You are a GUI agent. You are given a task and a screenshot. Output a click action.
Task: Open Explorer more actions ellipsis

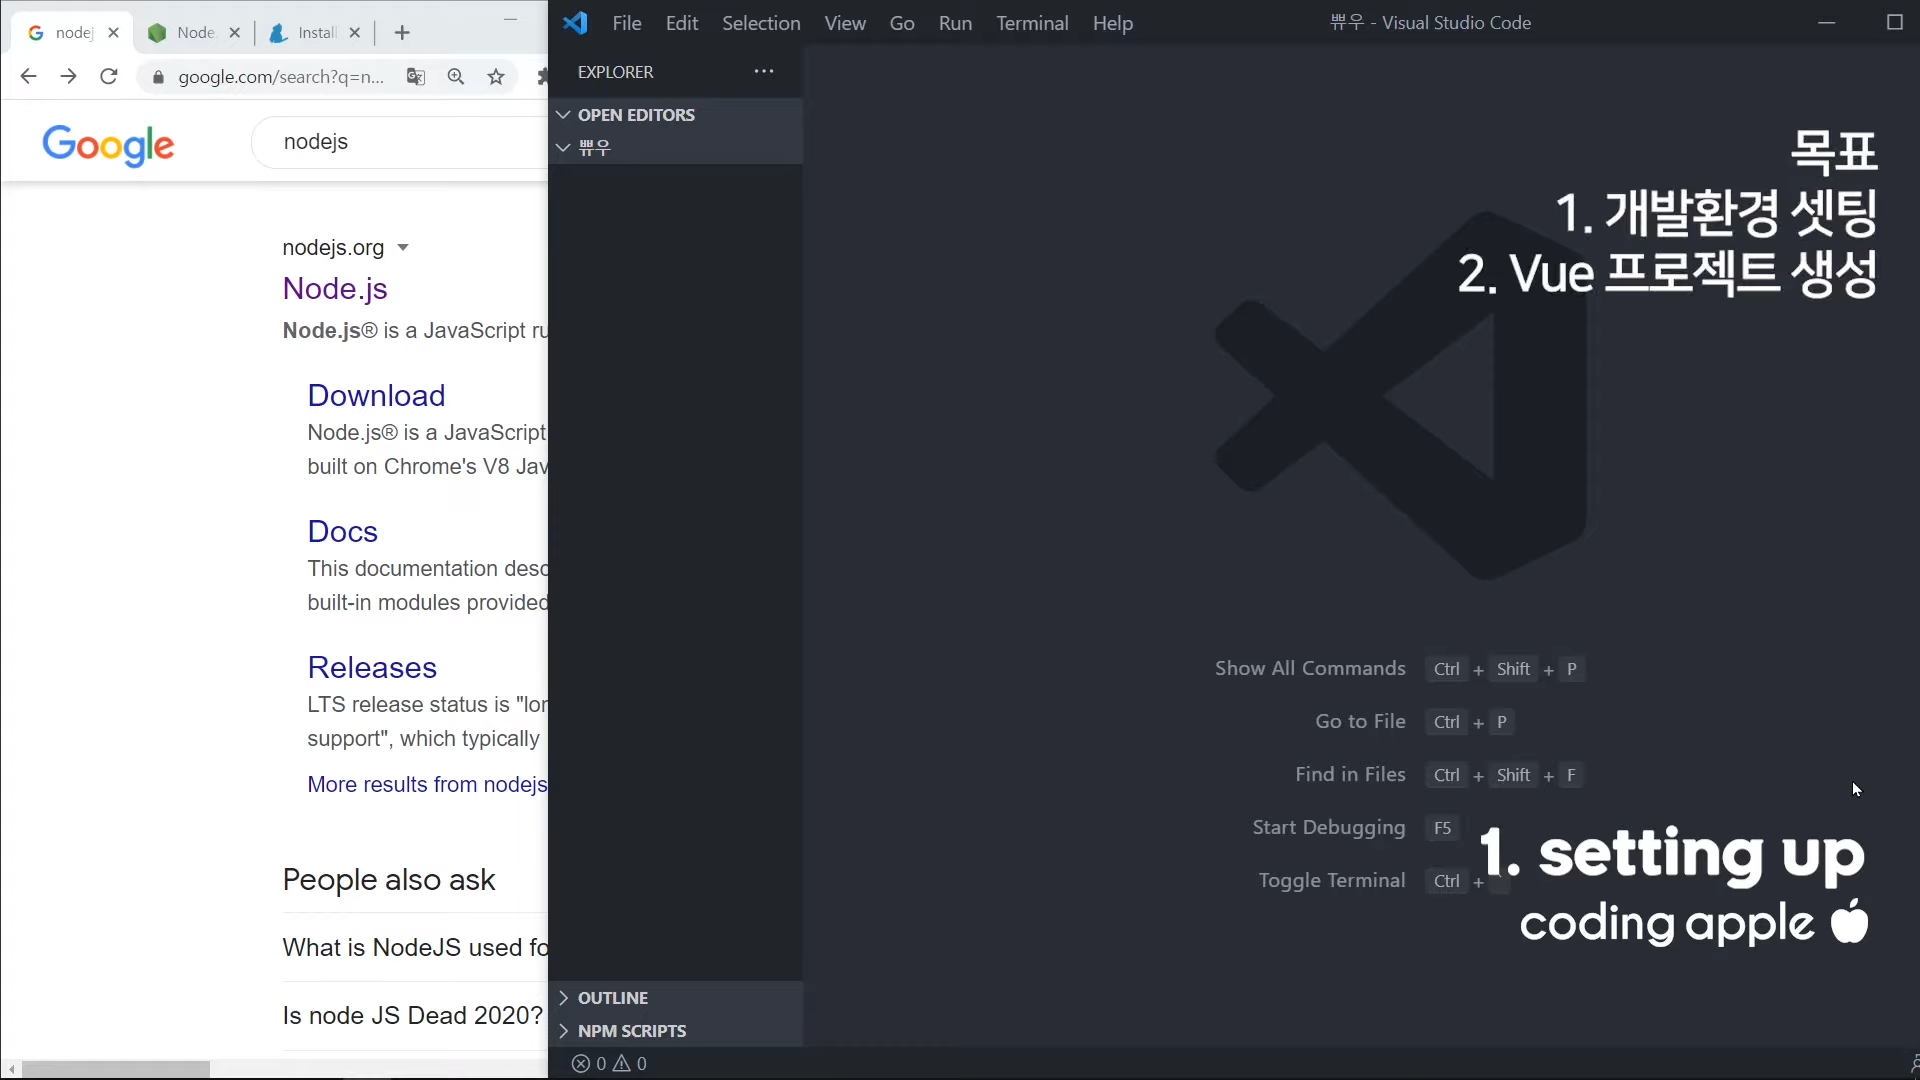click(x=764, y=72)
